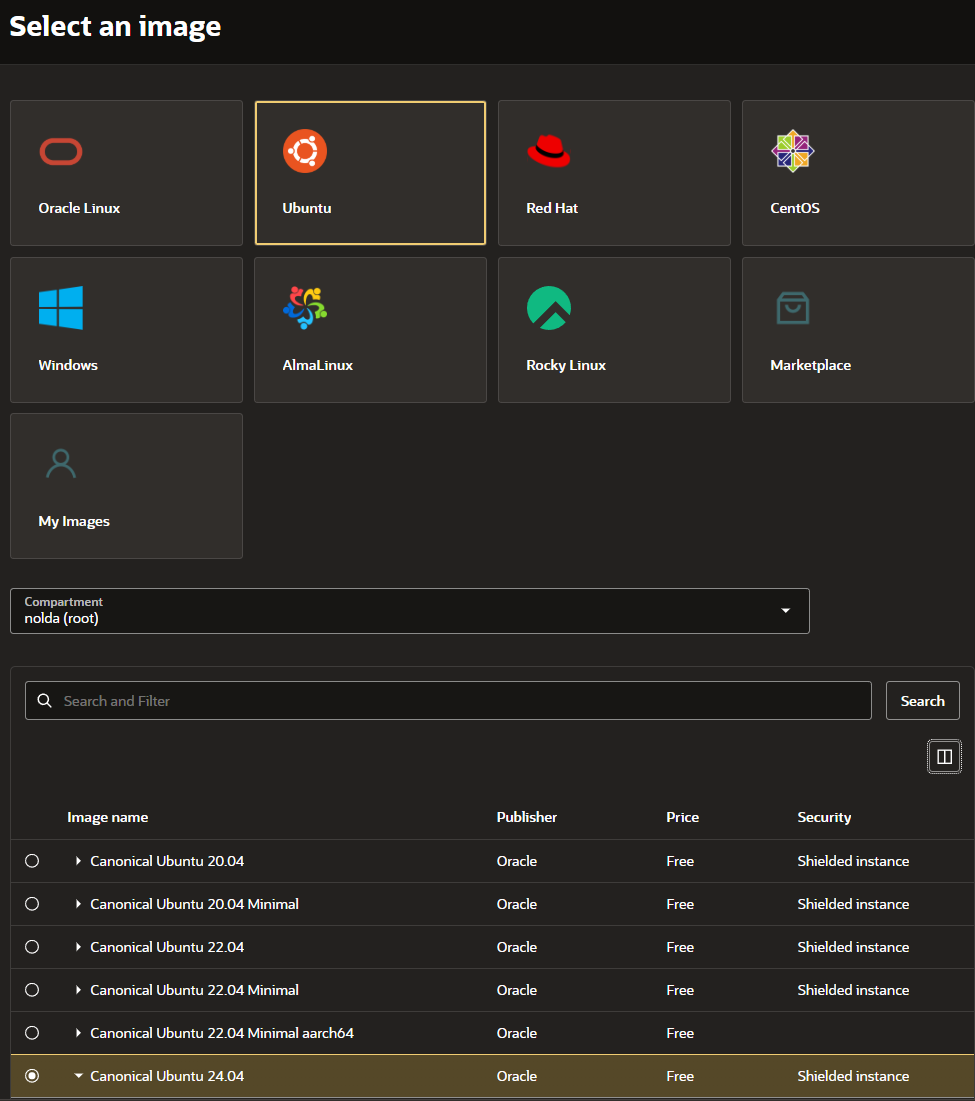The image size is (975, 1101).
Task: Open the Marketplace shopping bag icon
Action: 792,308
